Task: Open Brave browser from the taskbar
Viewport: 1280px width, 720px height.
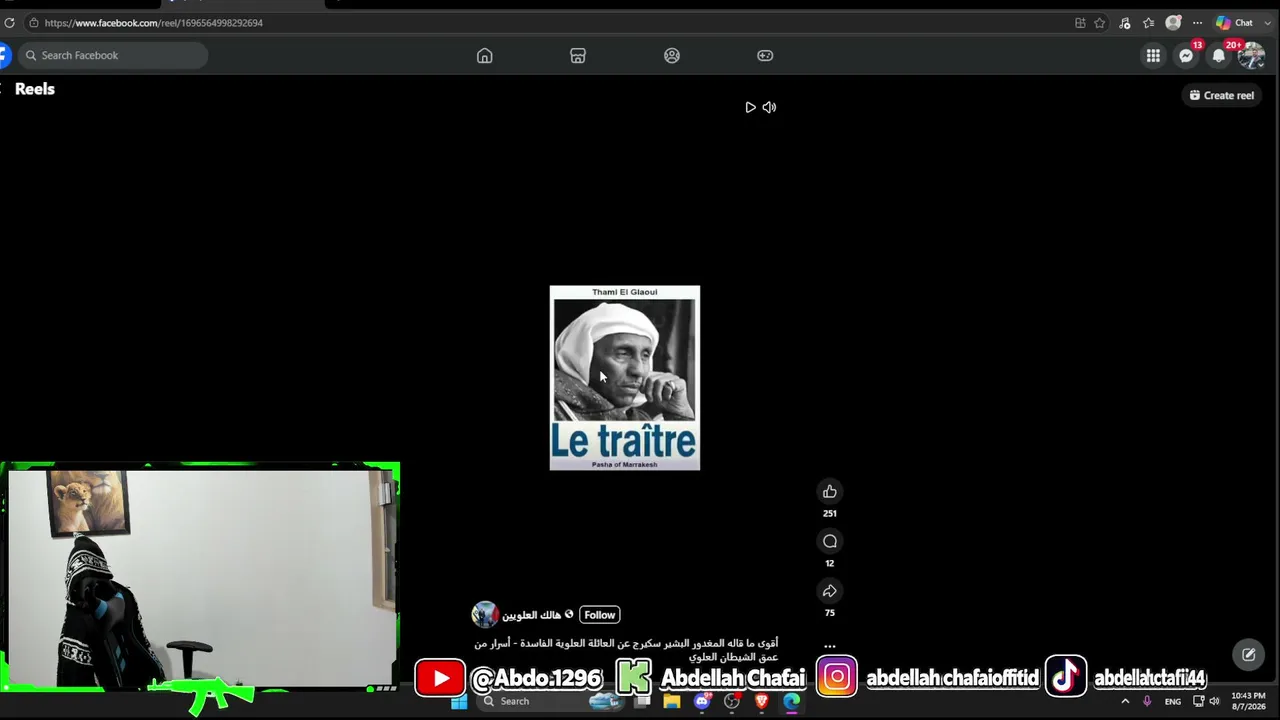Action: click(762, 702)
